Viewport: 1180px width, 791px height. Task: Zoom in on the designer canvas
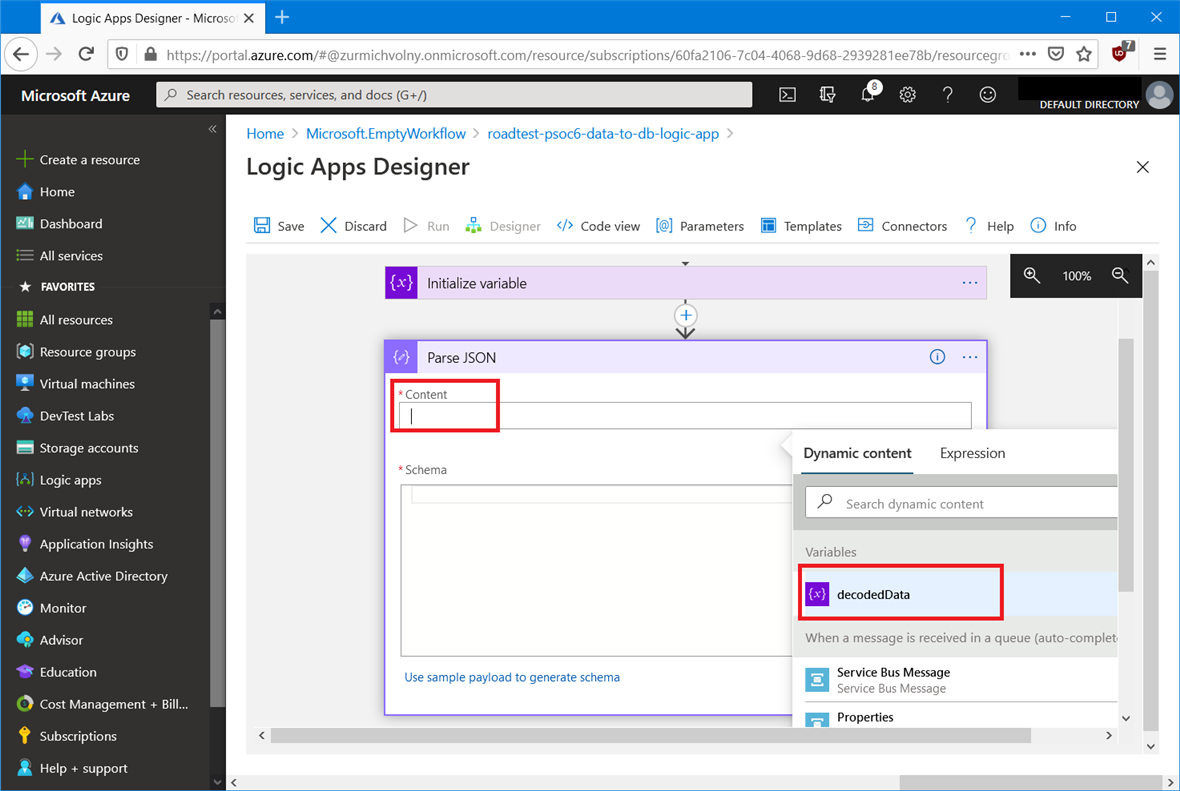tap(1032, 276)
